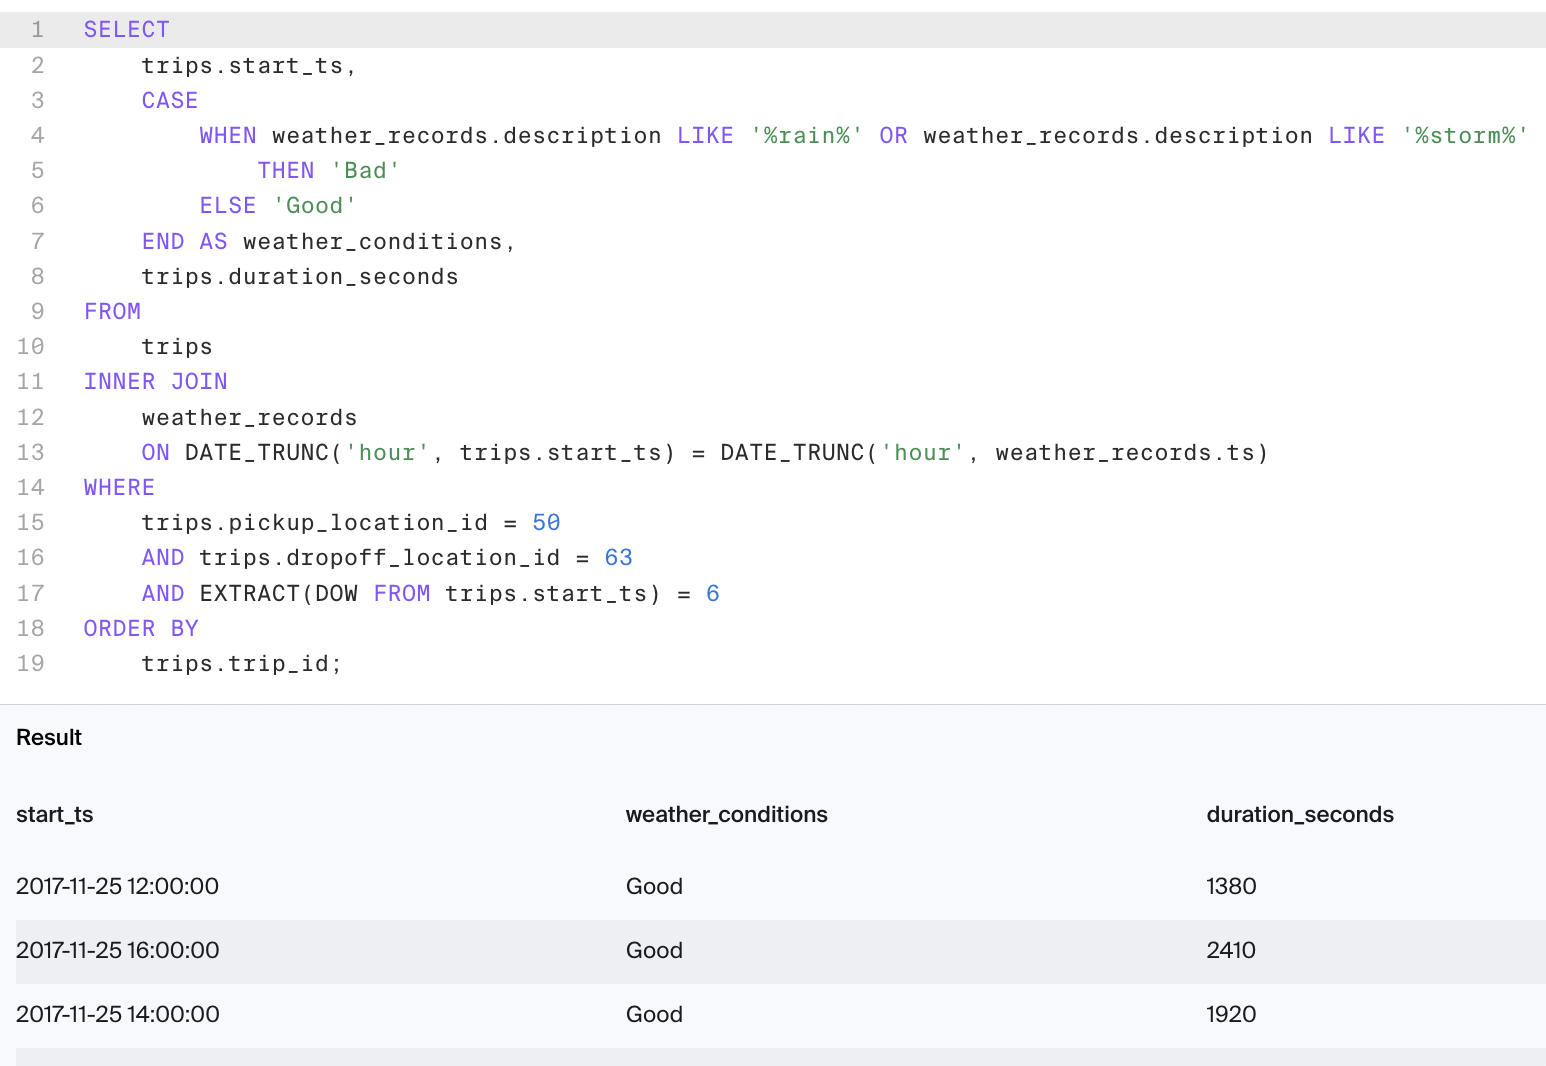Select the 2017-11-25 12:00:00 timestamp cell
The height and width of the screenshot is (1066, 1546).
(x=118, y=887)
